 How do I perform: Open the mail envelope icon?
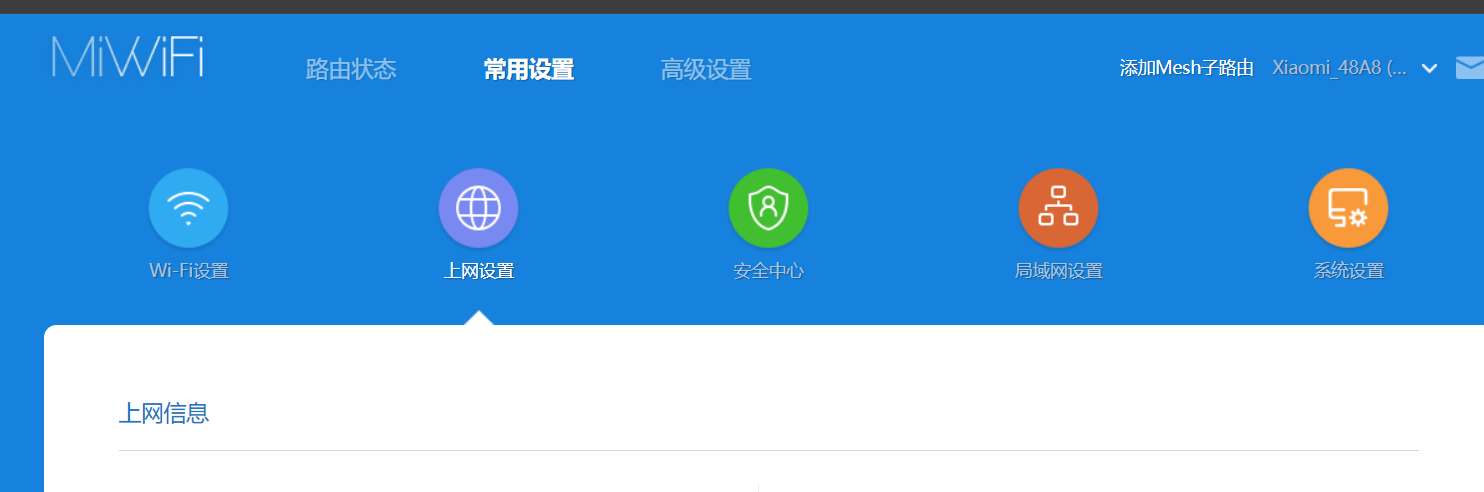[x=1470, y=68]
